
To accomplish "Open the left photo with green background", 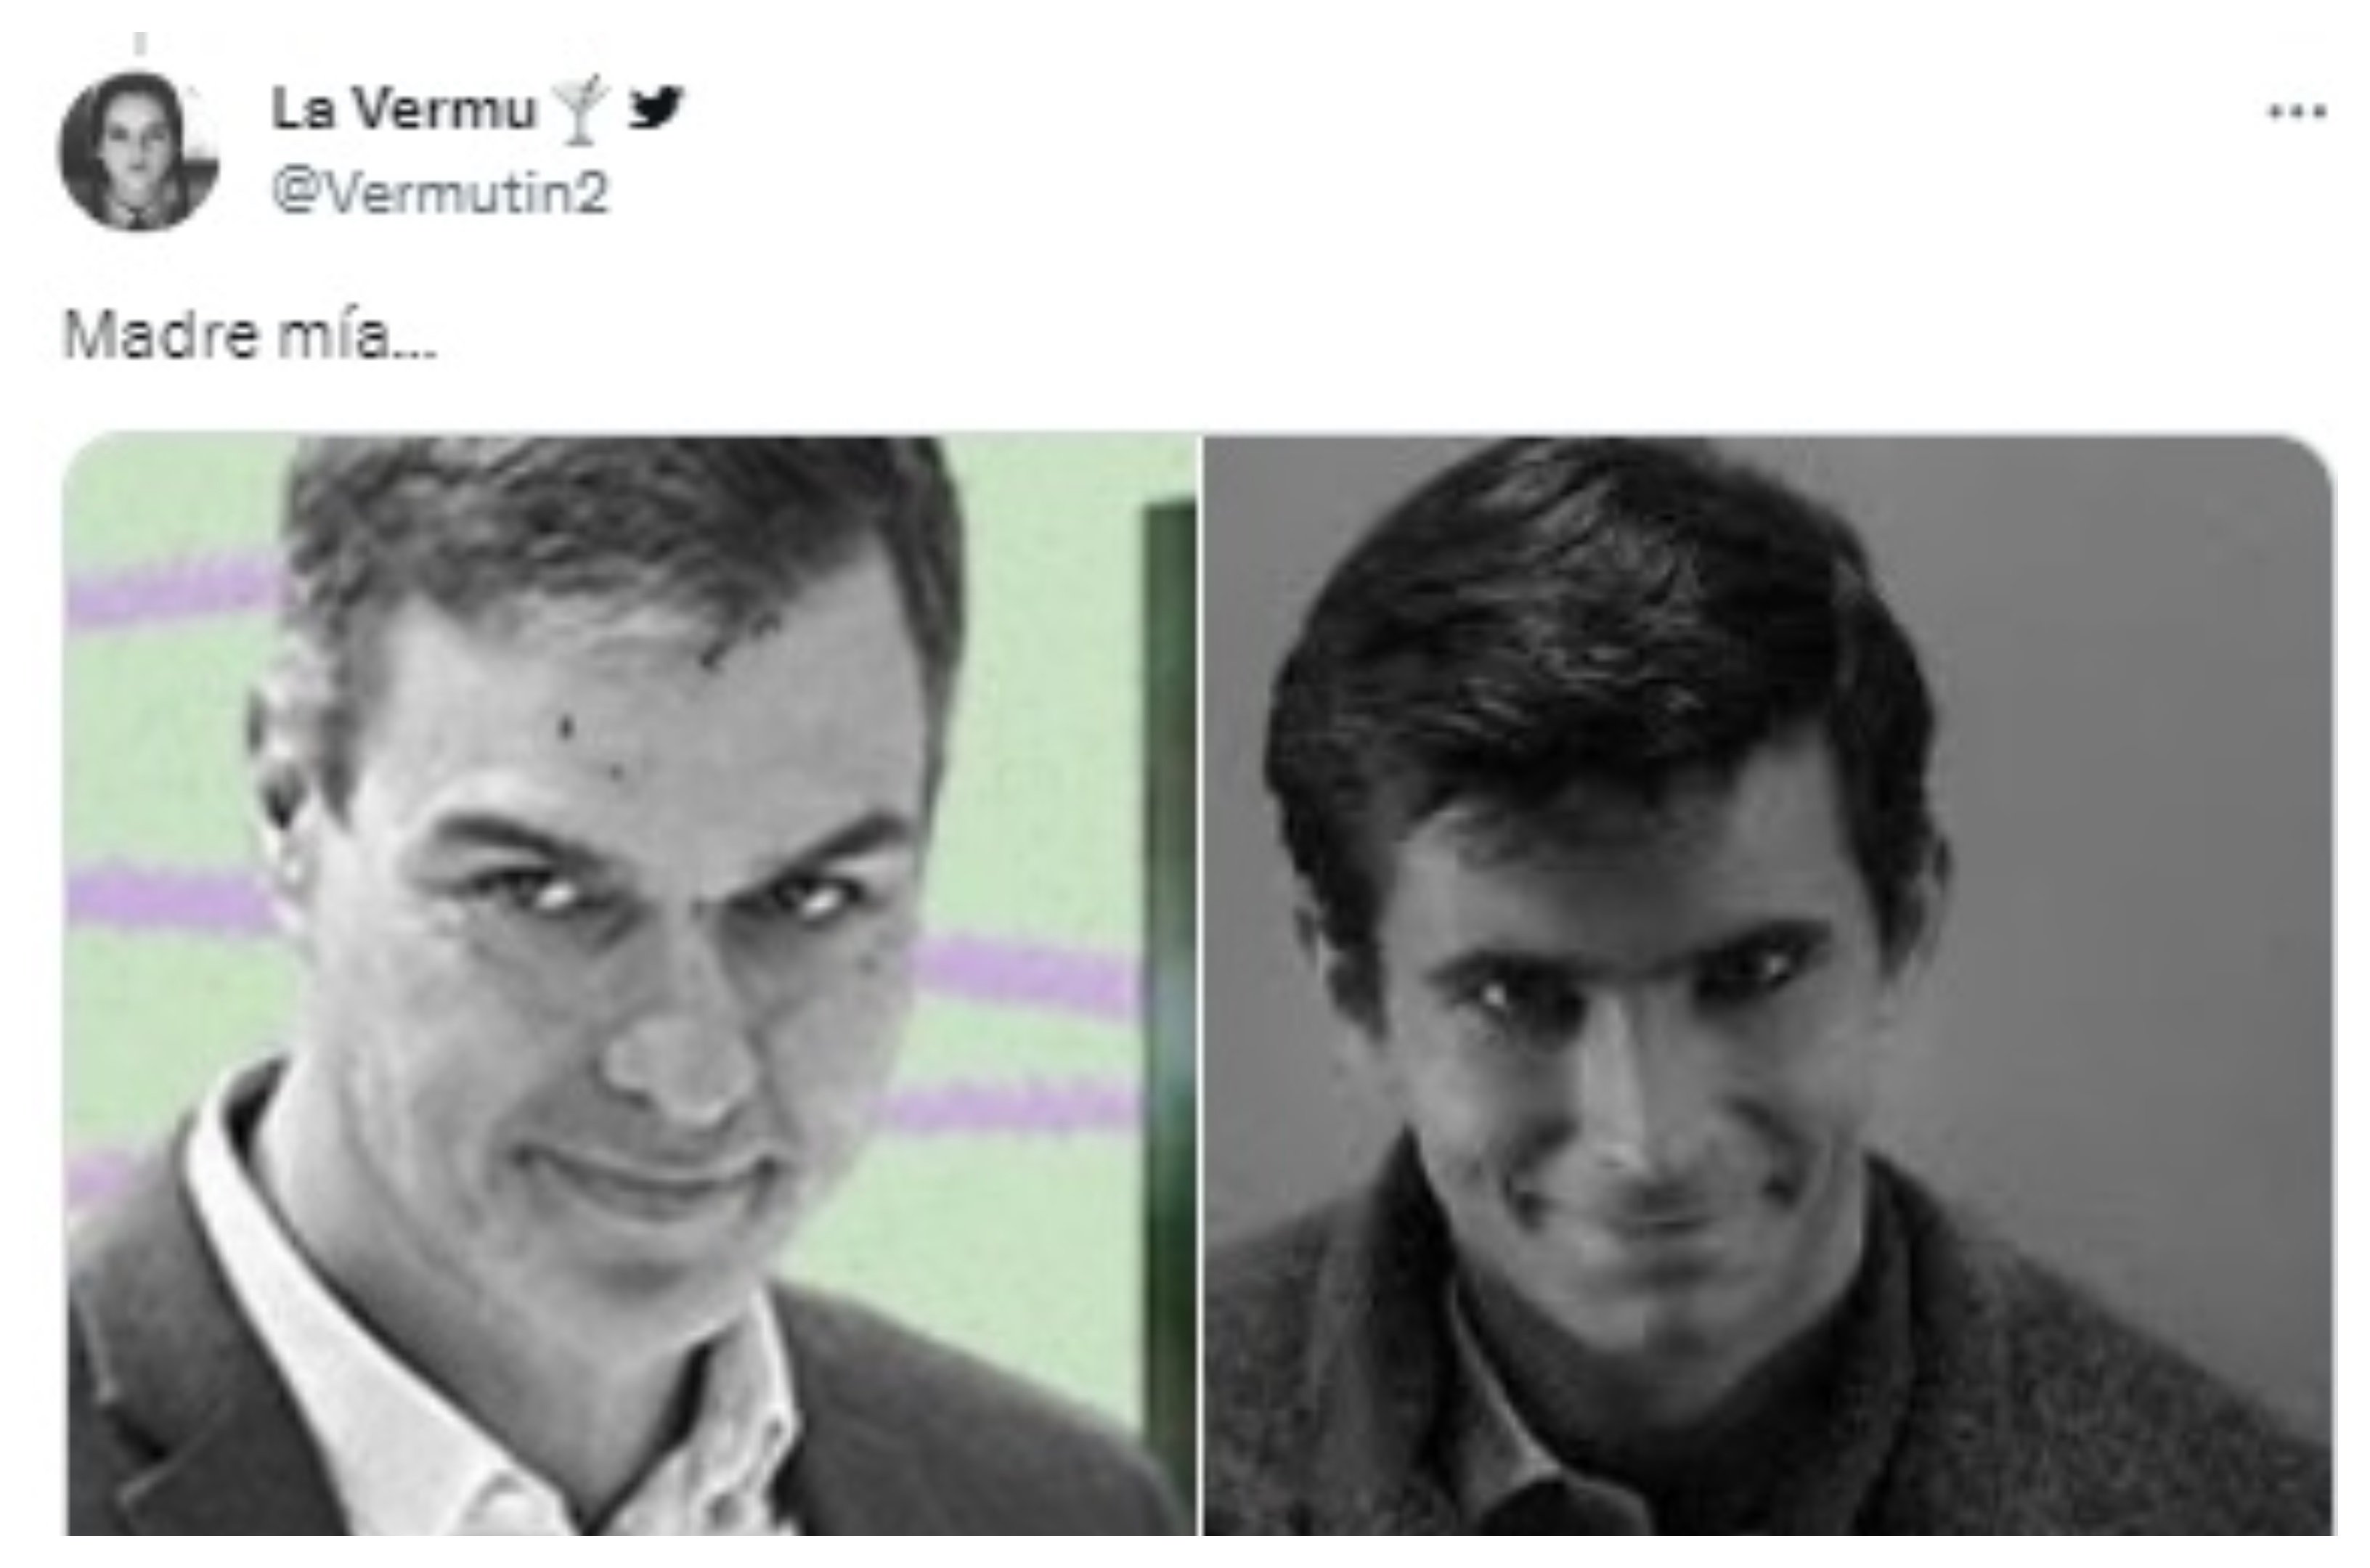I will tap(631, 985).
